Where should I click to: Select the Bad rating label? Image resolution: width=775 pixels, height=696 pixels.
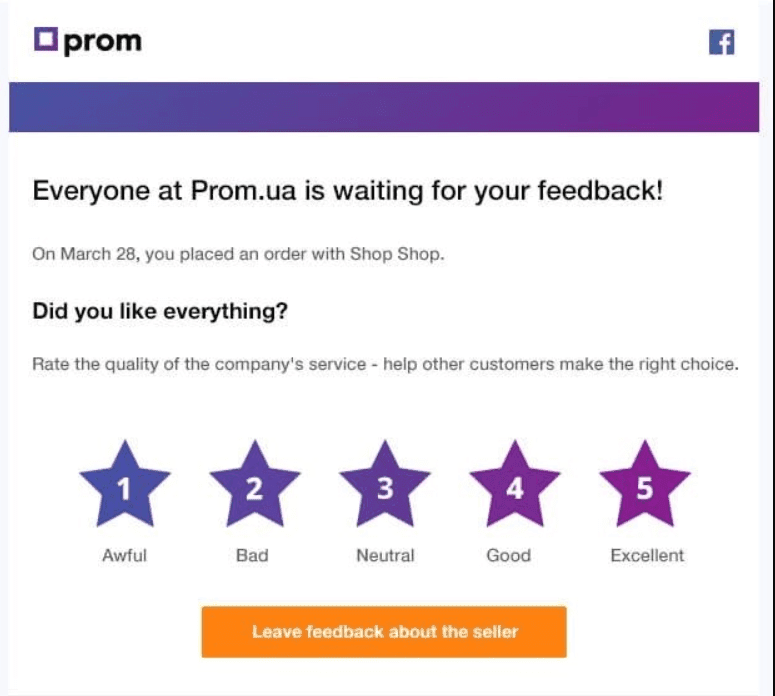tap(252, 555)
